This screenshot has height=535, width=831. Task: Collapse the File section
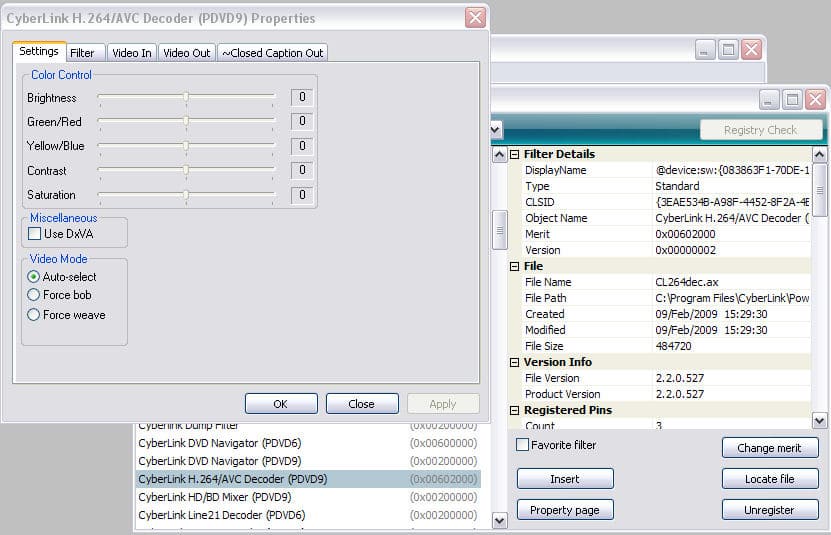(514, 266)
